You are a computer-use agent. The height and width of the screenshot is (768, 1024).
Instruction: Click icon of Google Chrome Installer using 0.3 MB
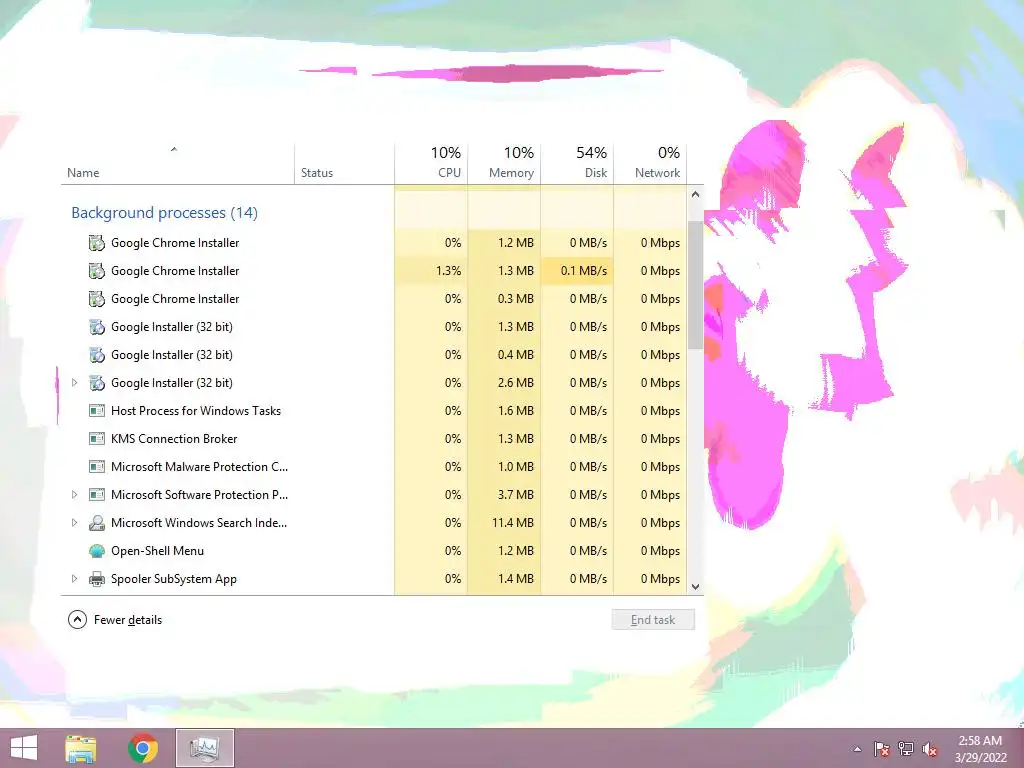97,299
